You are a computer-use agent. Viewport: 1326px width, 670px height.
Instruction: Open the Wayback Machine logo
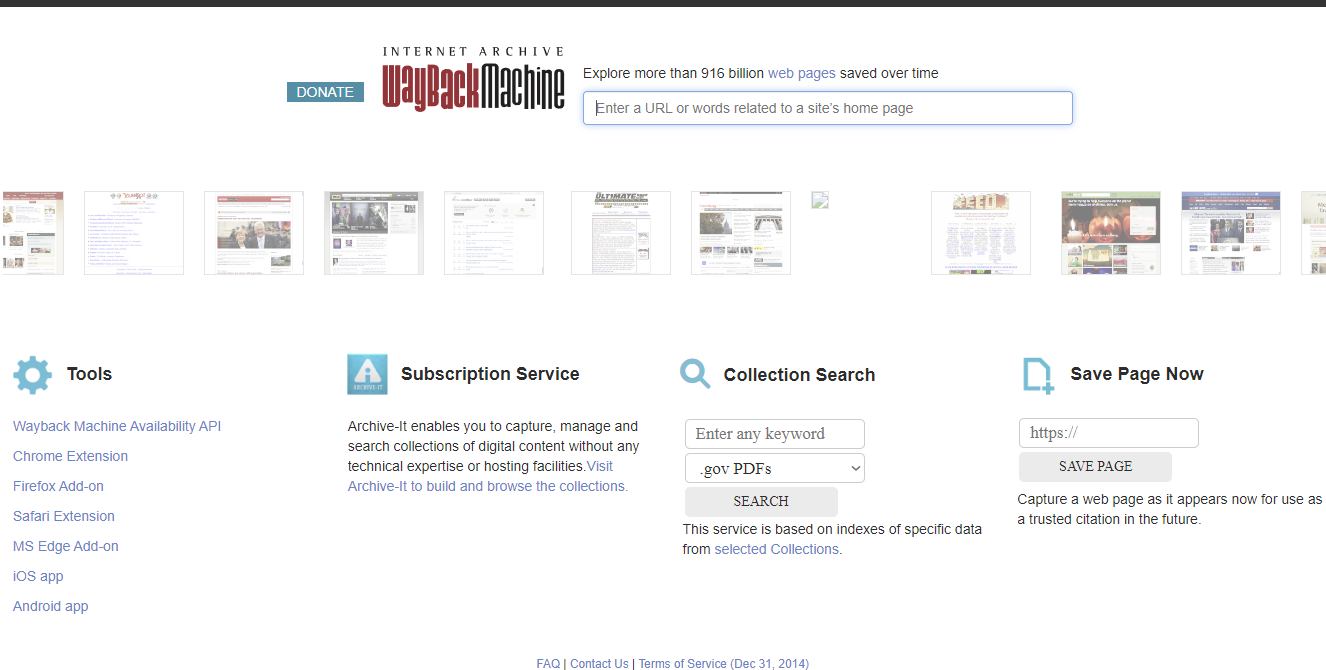[473, 79]
